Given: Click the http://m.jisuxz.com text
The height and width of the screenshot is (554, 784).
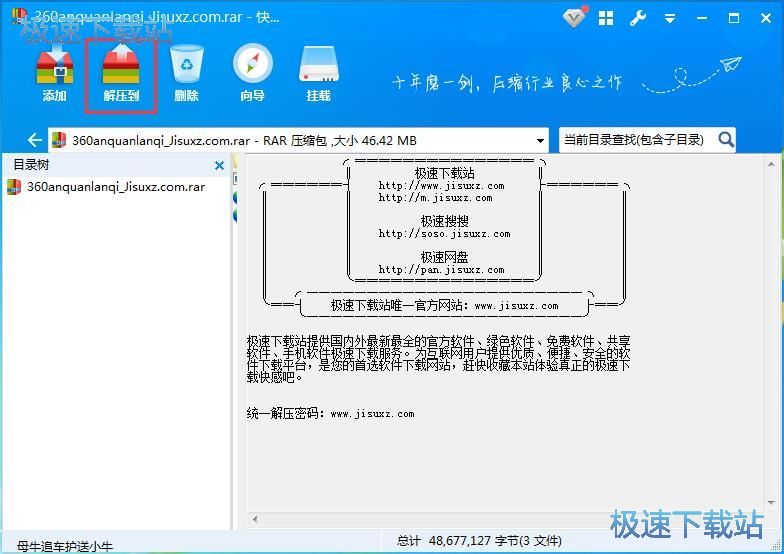Looking at the screenshot, I should click(x=436, y=198).
